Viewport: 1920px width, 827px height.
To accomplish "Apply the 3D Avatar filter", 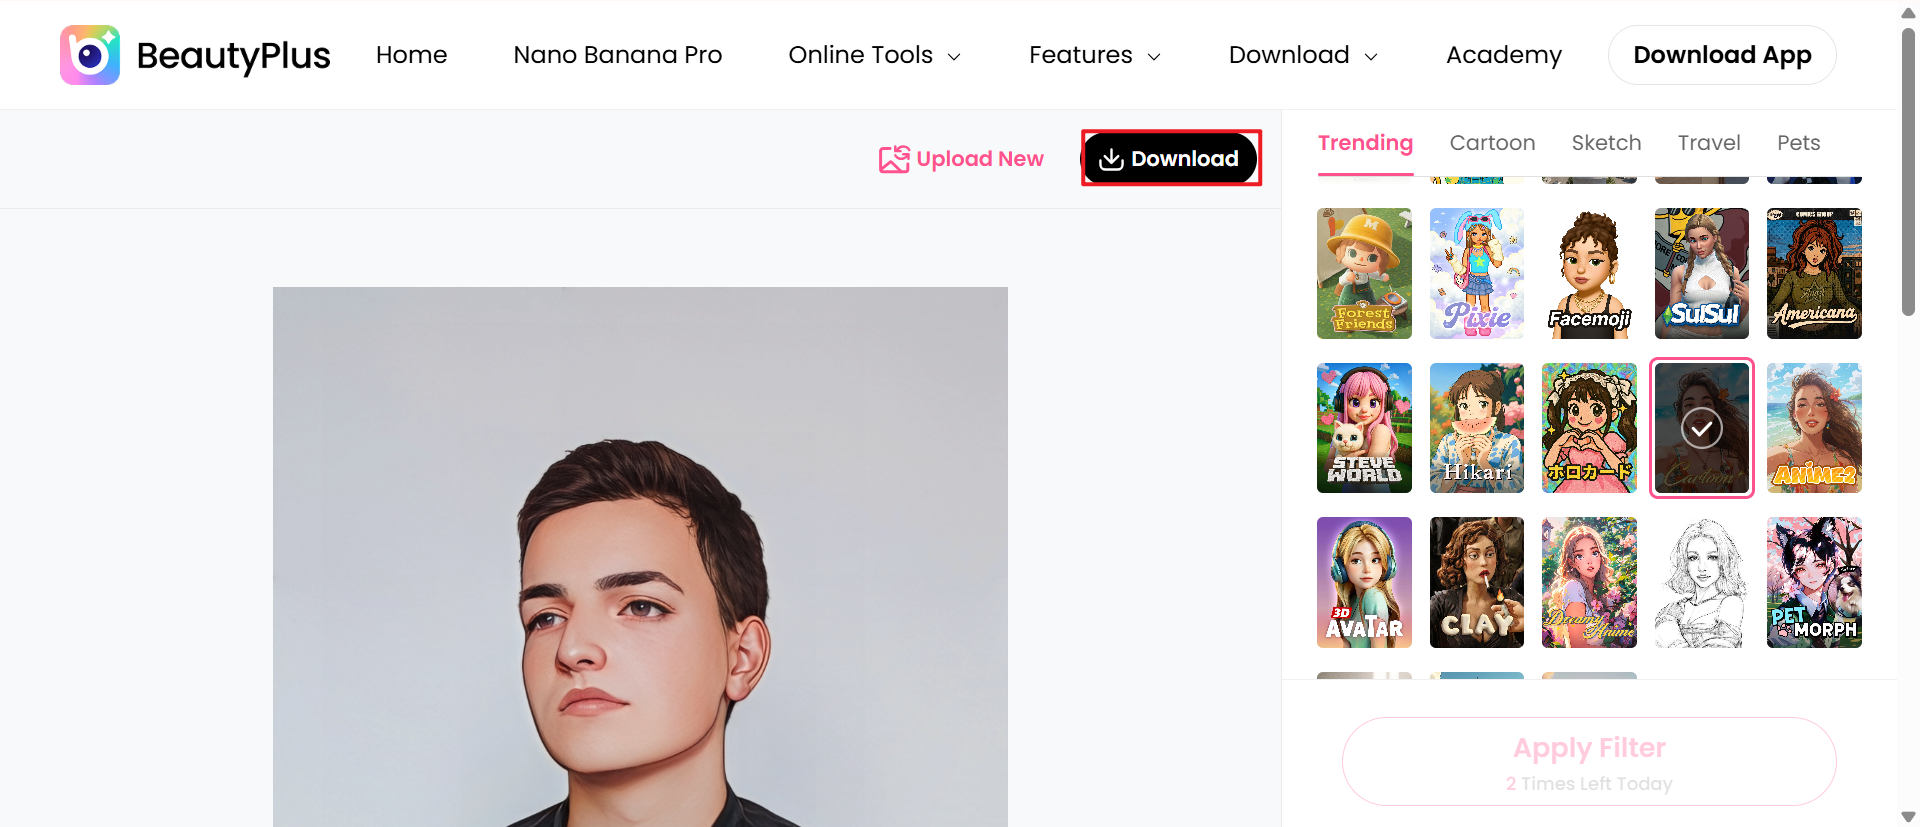I will [x=1364, y=582].
